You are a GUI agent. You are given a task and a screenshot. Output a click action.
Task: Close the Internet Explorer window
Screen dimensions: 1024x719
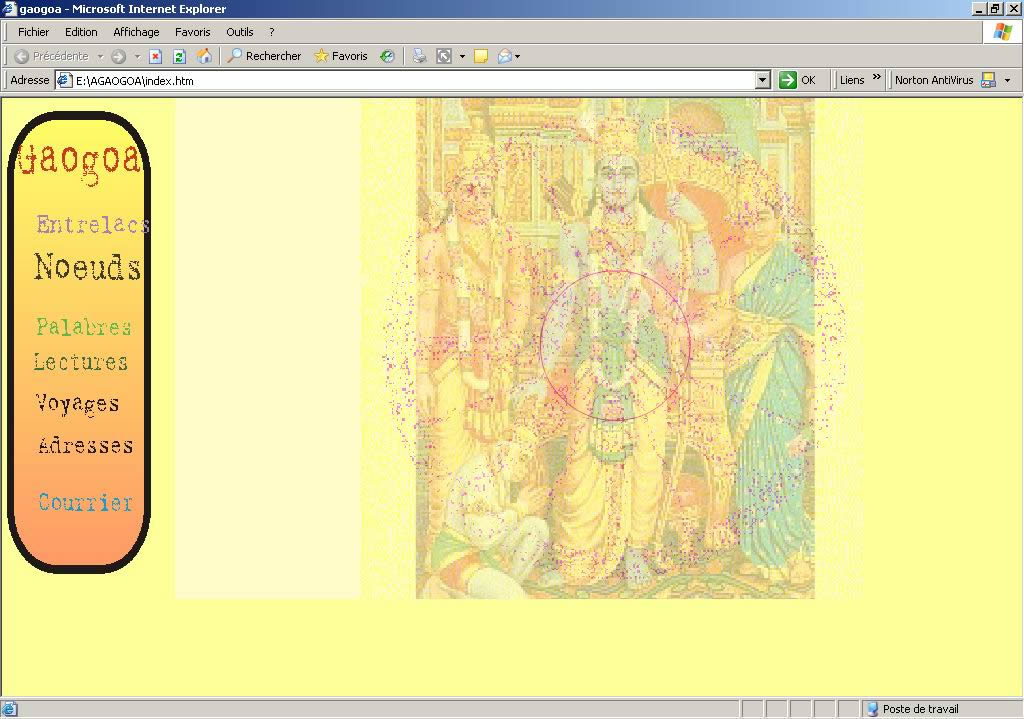coord(1012,8)
